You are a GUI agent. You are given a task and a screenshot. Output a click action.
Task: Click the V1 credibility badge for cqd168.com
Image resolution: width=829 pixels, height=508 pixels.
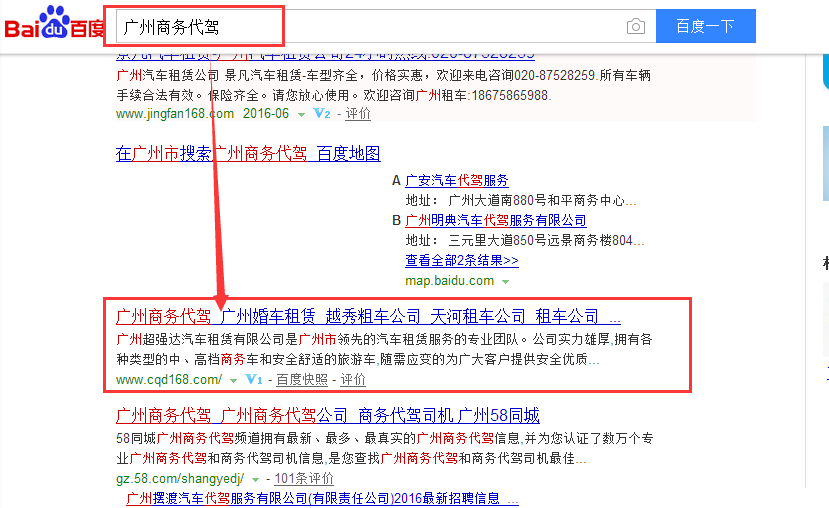(x=254, y=380)
